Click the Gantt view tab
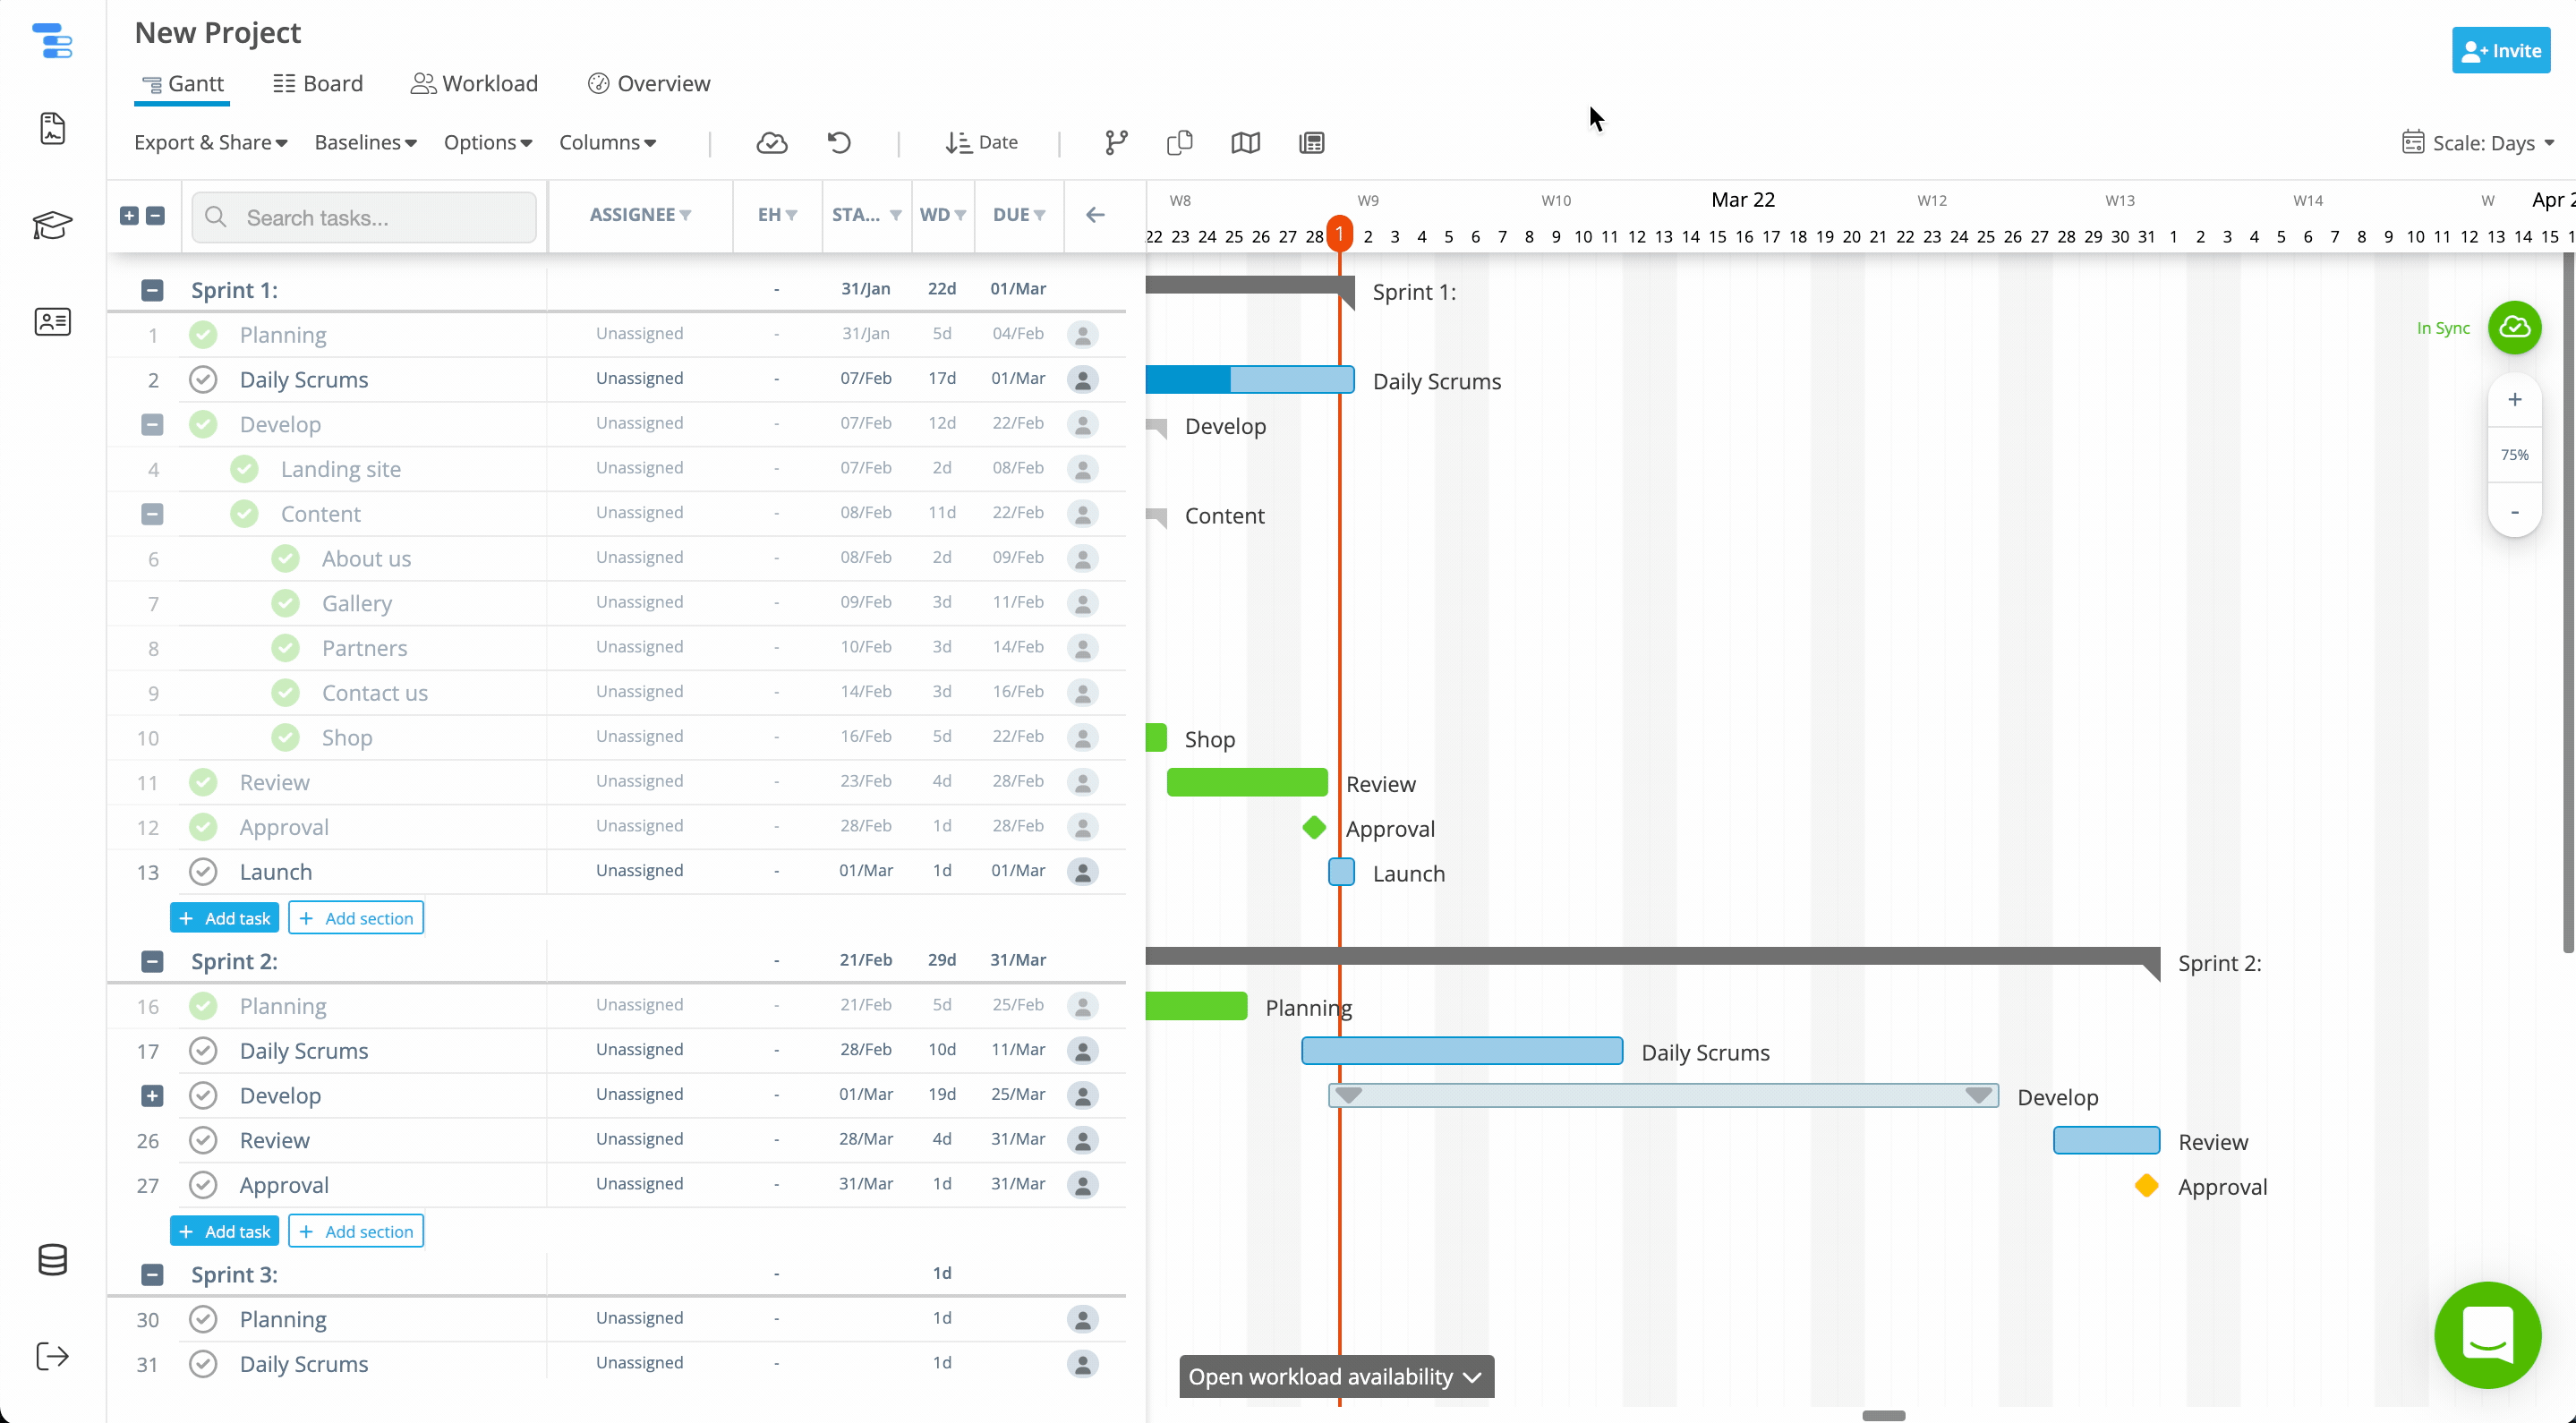 coord(183,82)
